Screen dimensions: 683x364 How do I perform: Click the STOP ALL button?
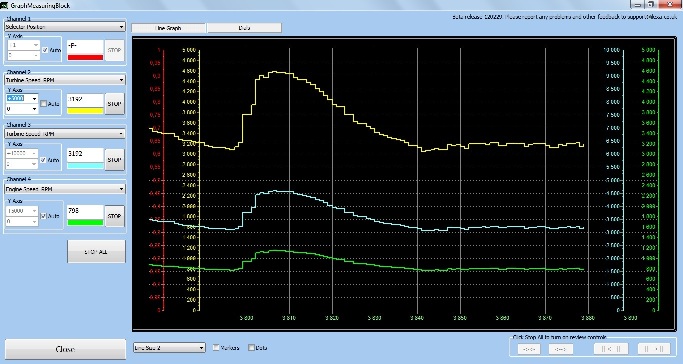click(x=96, y=252)
